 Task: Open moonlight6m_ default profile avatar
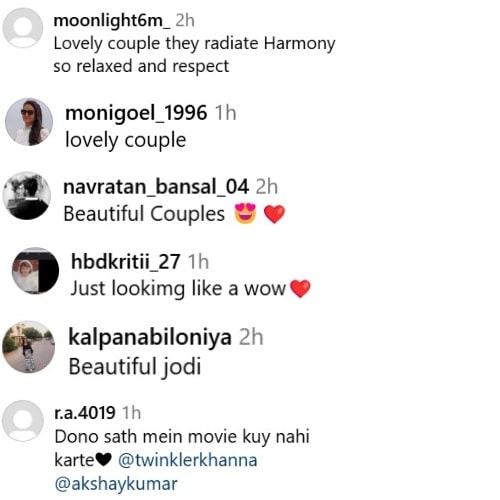pos(23,28)
